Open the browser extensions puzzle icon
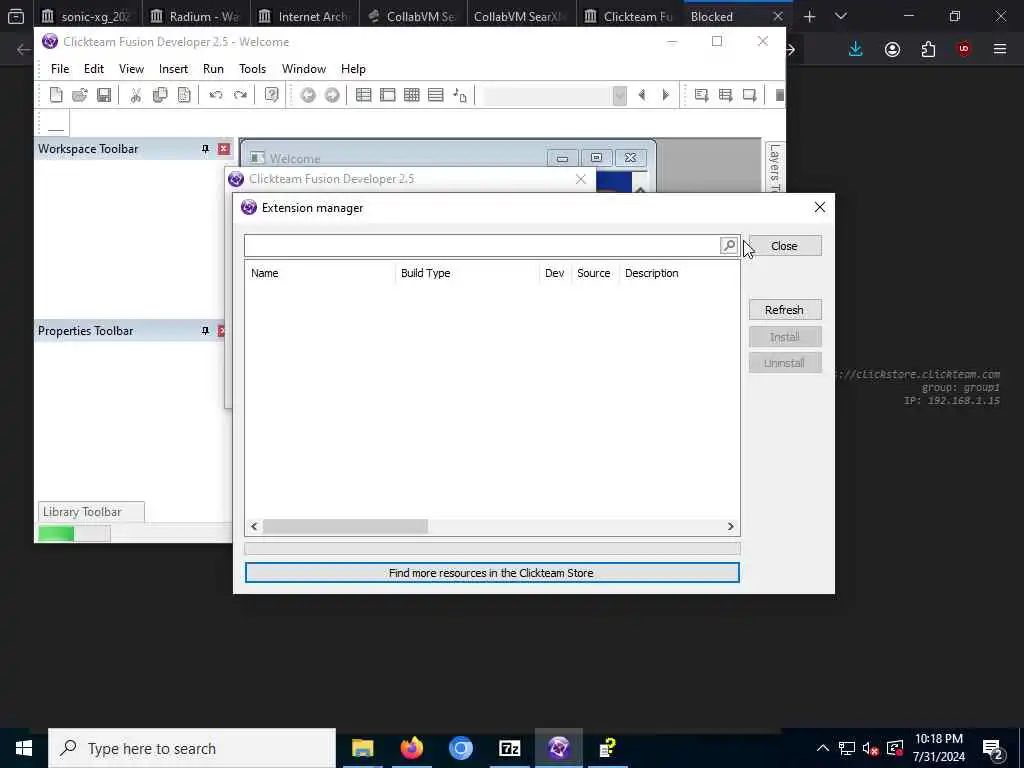The height and width of the screenshot is (768, 1024). pyautogui.click(x=928, y=50)
